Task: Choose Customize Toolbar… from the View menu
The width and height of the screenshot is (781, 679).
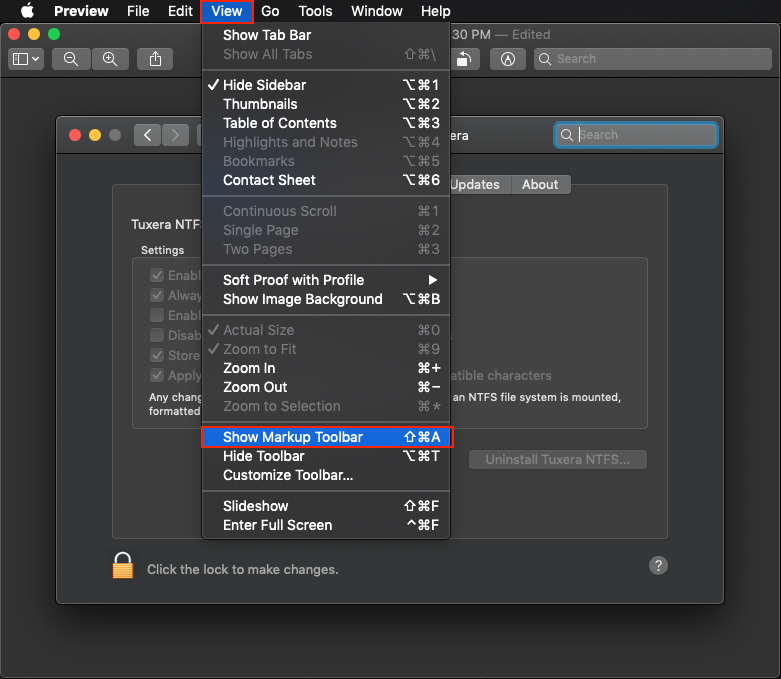Action: click(x=288, y=475)
